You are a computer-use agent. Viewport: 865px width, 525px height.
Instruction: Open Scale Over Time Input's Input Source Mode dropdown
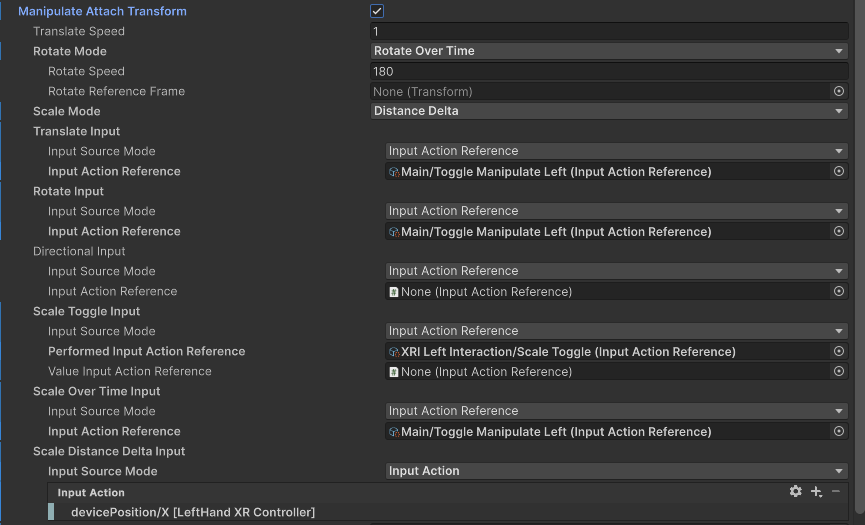point(616,411)
